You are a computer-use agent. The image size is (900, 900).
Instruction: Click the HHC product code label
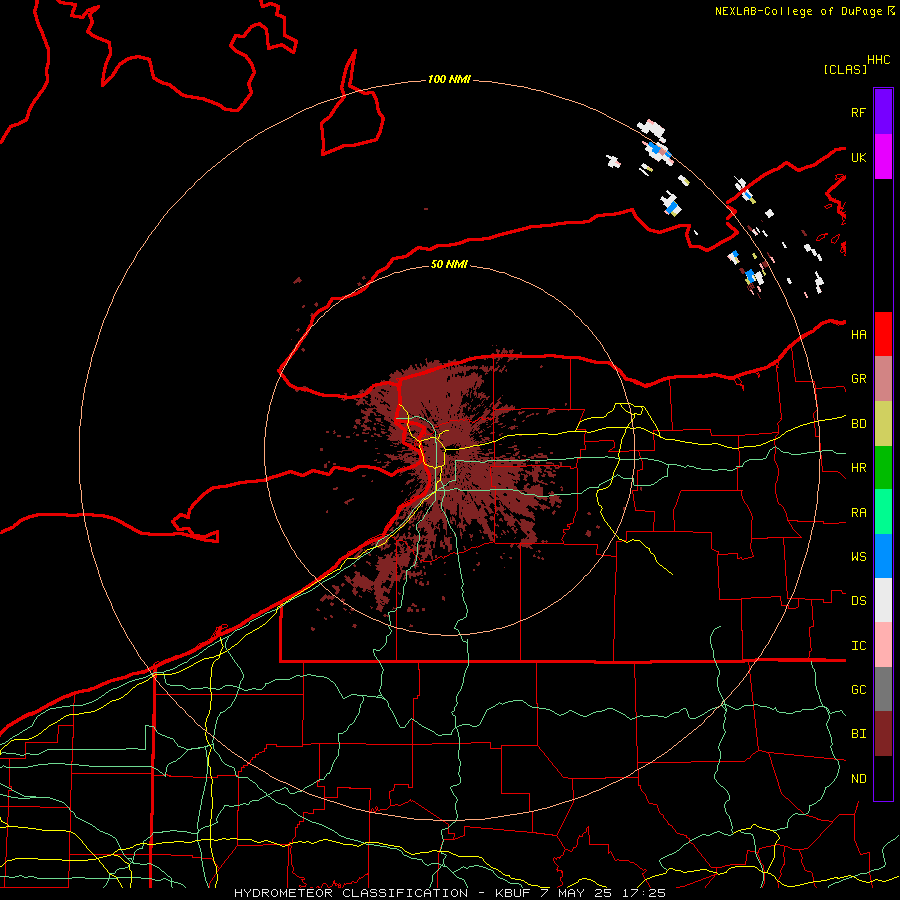[x=879, y=60]
